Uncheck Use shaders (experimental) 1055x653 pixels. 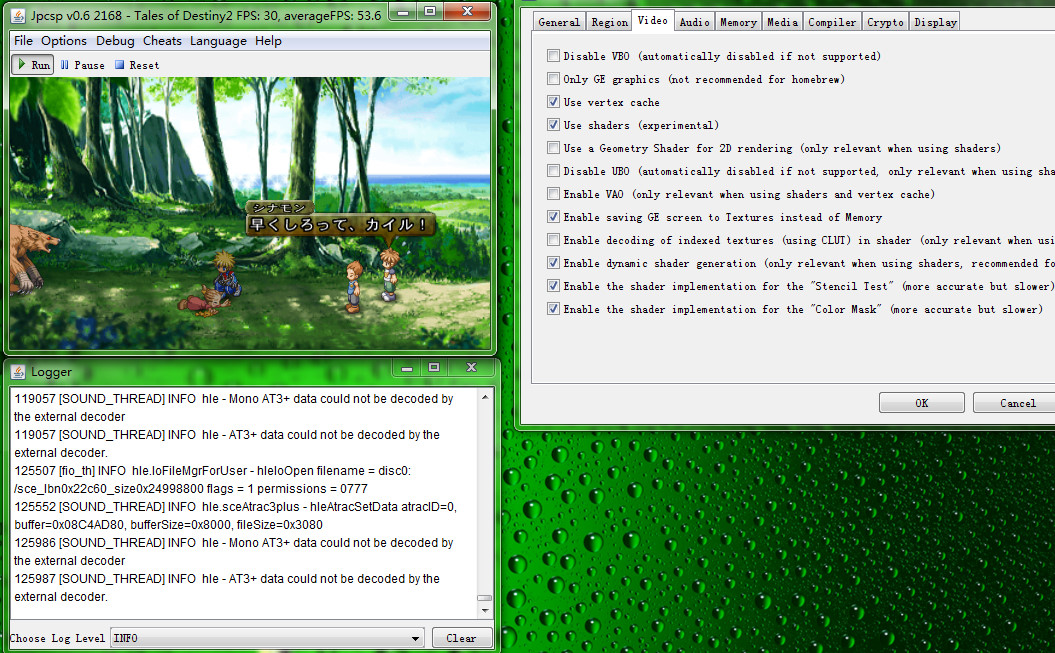coord(553,124)
